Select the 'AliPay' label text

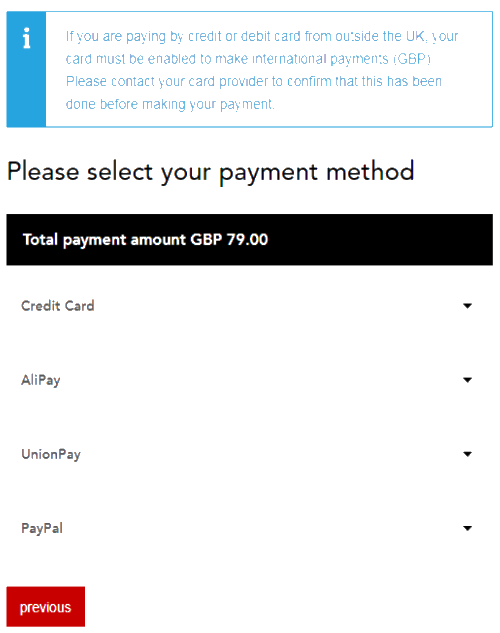point(41,380)
